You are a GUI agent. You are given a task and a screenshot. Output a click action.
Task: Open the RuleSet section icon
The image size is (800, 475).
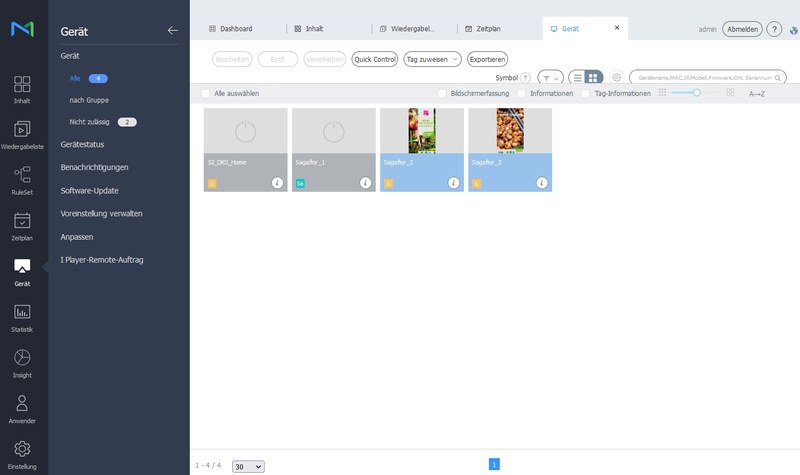pos(22,180)
